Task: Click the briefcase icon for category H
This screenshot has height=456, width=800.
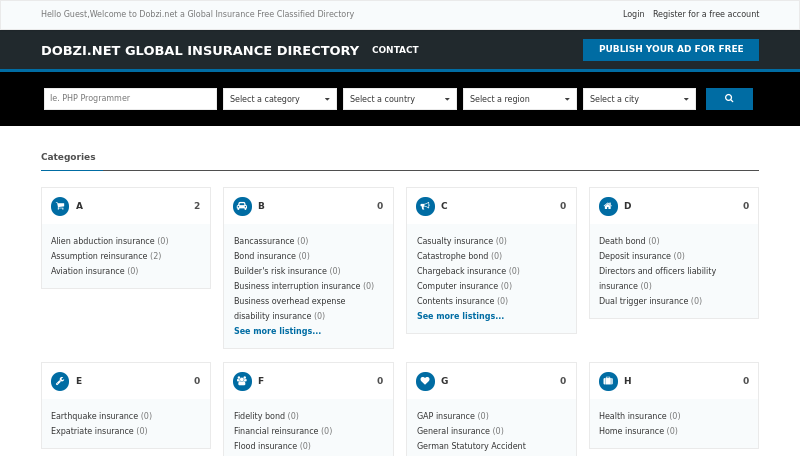Action: [x=608, y=382]
